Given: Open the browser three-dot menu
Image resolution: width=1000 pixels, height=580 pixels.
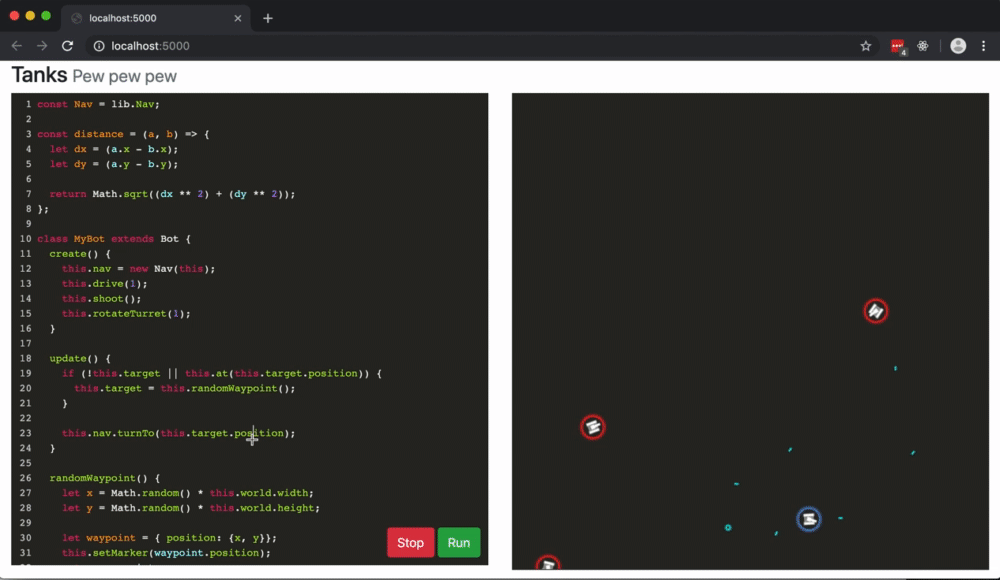Looking at the screenshot, I should point(983,46).
